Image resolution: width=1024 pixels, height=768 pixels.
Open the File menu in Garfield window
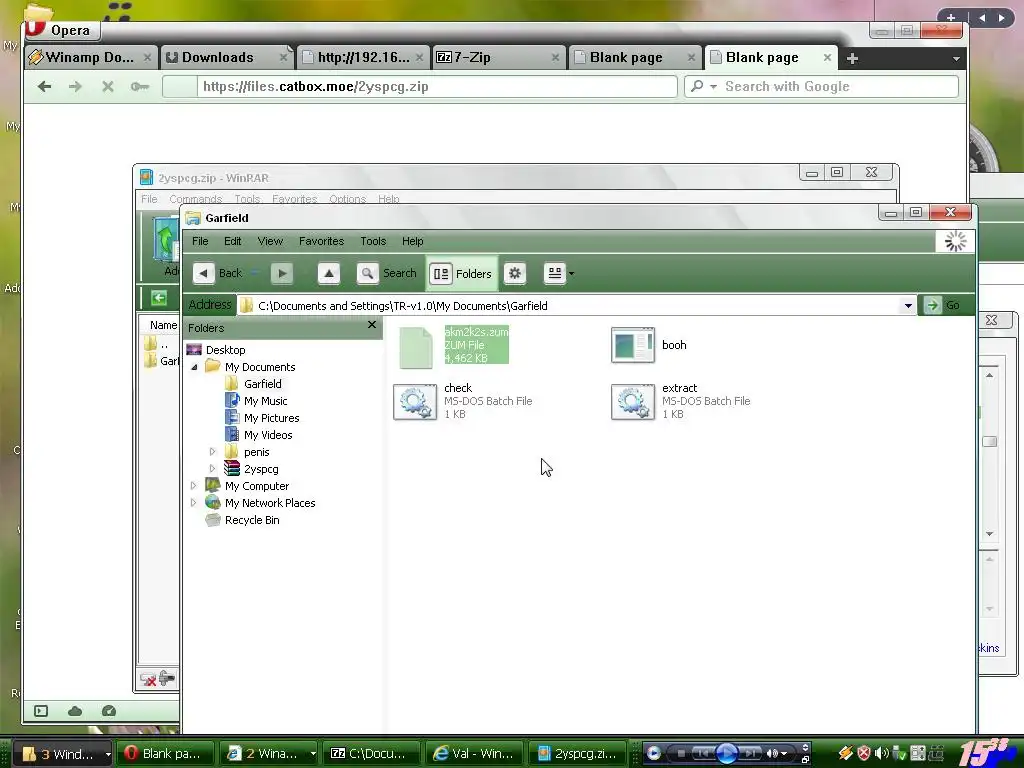pyautogui.click(x=200, y=241)
